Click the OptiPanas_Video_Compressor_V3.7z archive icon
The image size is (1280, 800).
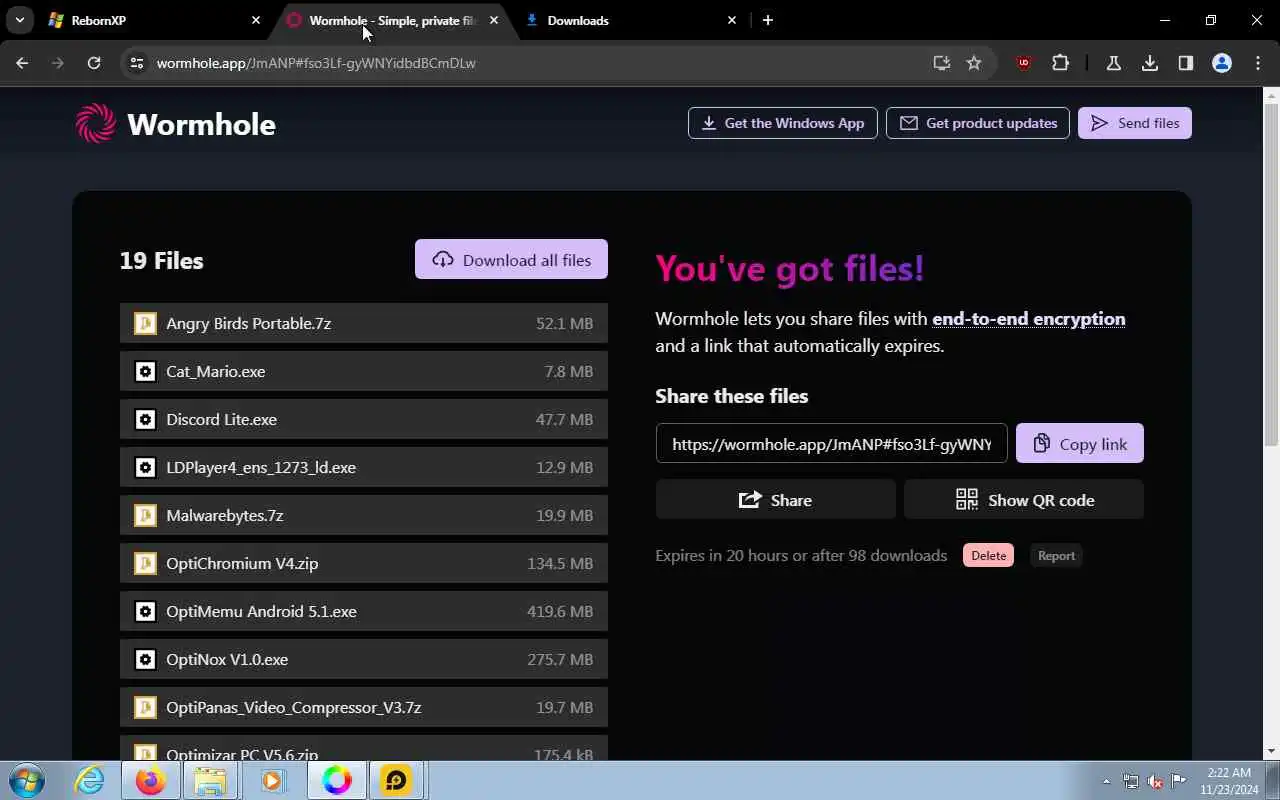click(x=145, y=707)
